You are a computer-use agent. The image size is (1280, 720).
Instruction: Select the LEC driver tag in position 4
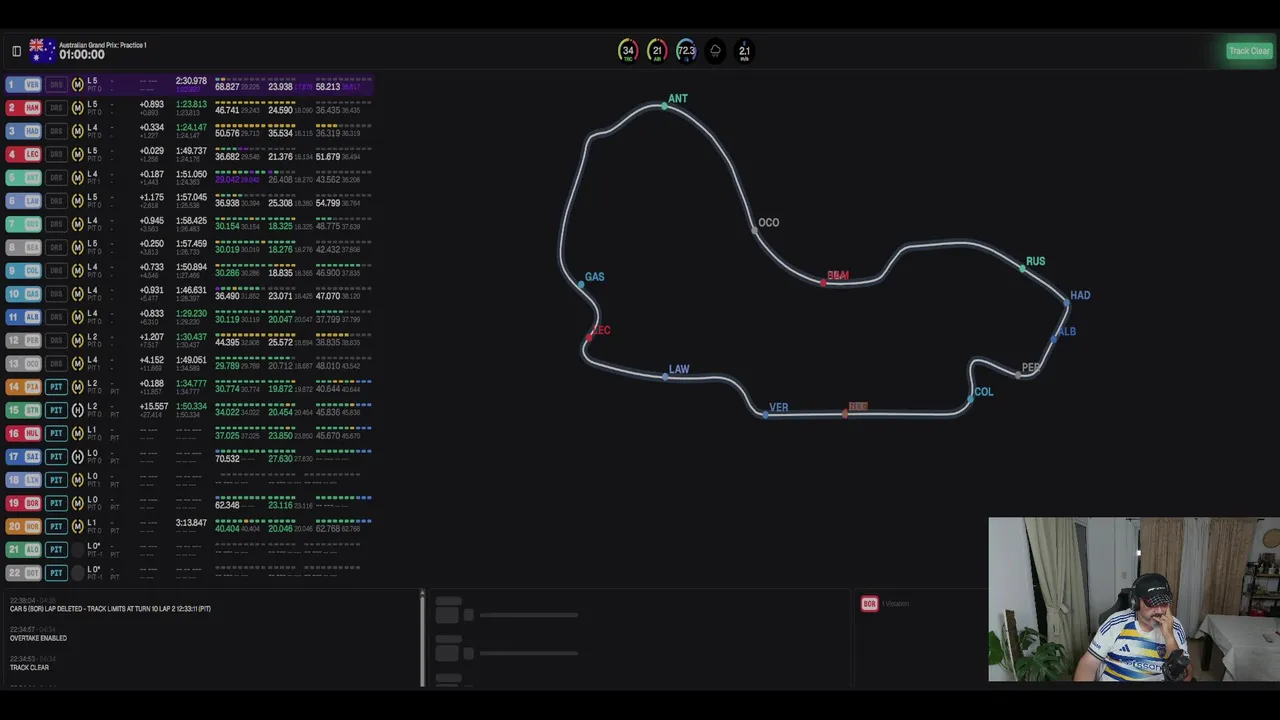(x=24, y=154)
